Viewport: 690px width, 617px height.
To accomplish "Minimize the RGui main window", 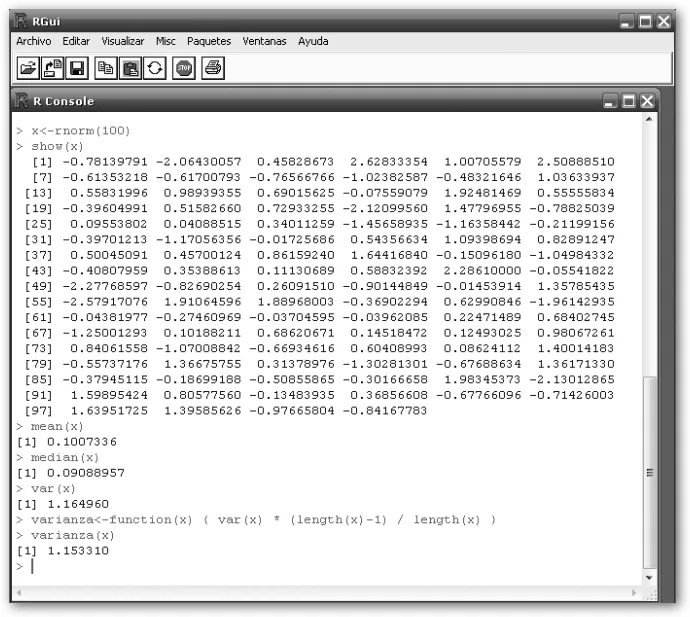I will [x=627, y=21].
